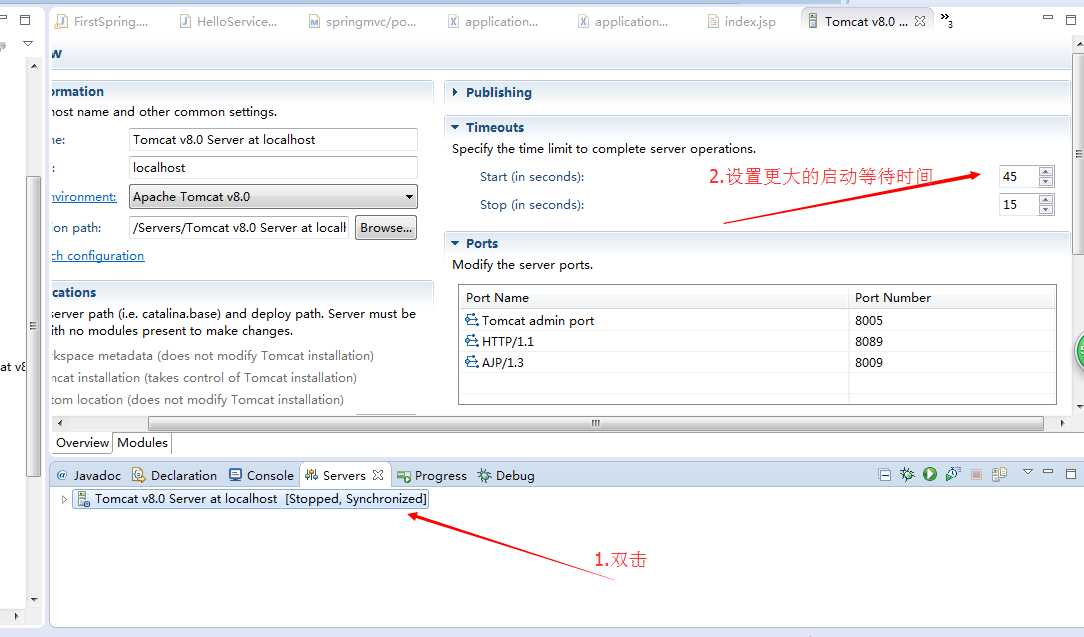Decrease Stop timeout seconds
The width and height of the screenshot is (1084, 637).
point(1046,210)
